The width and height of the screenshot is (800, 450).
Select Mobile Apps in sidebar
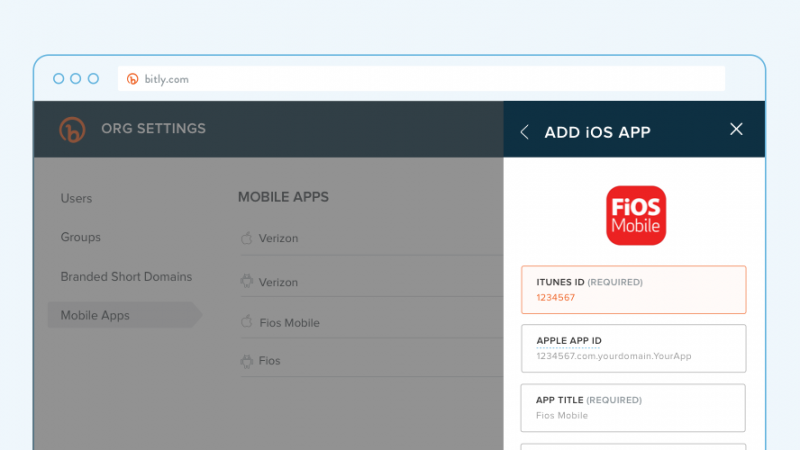[x=124, y=315]
